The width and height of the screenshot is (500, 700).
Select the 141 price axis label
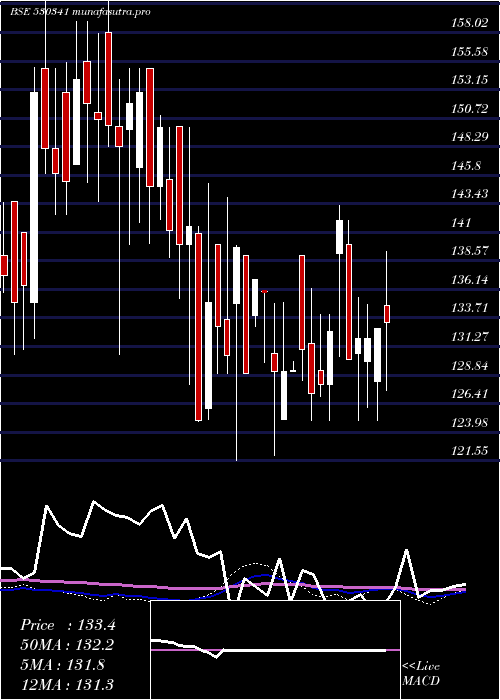pos(461,223)
